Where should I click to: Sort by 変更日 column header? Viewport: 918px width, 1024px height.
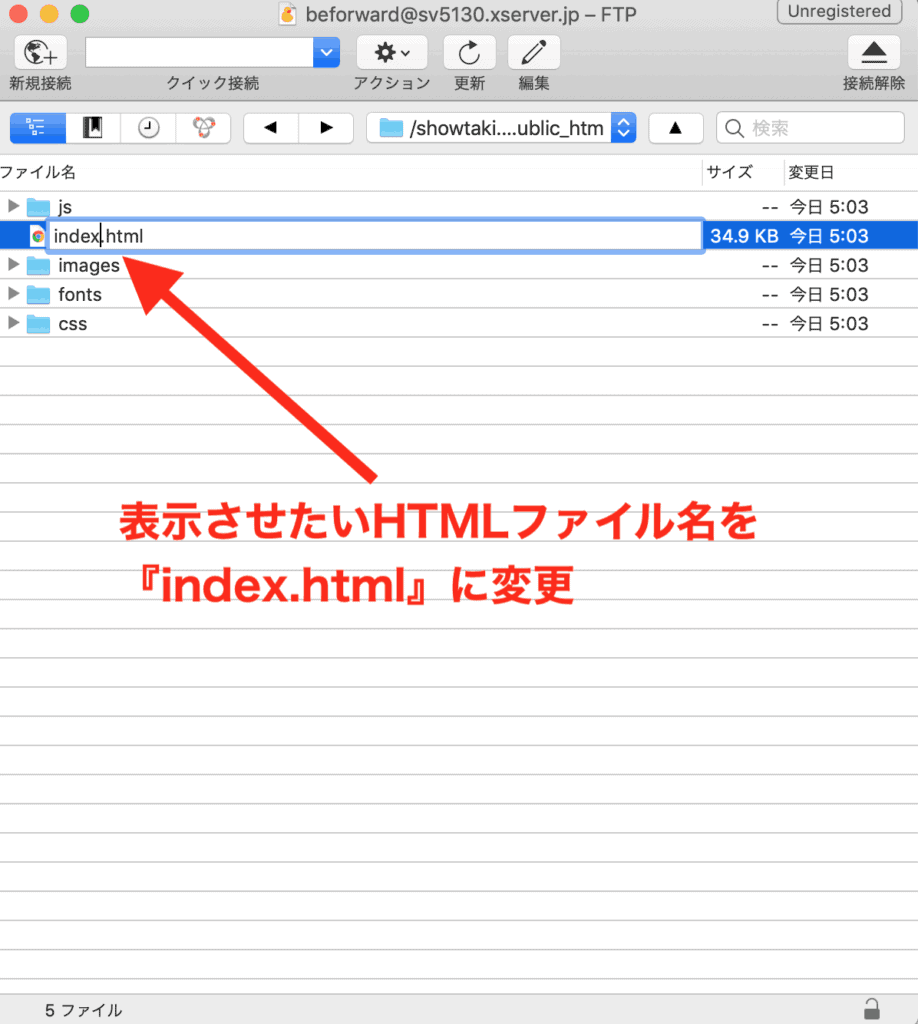click(810, 172)
